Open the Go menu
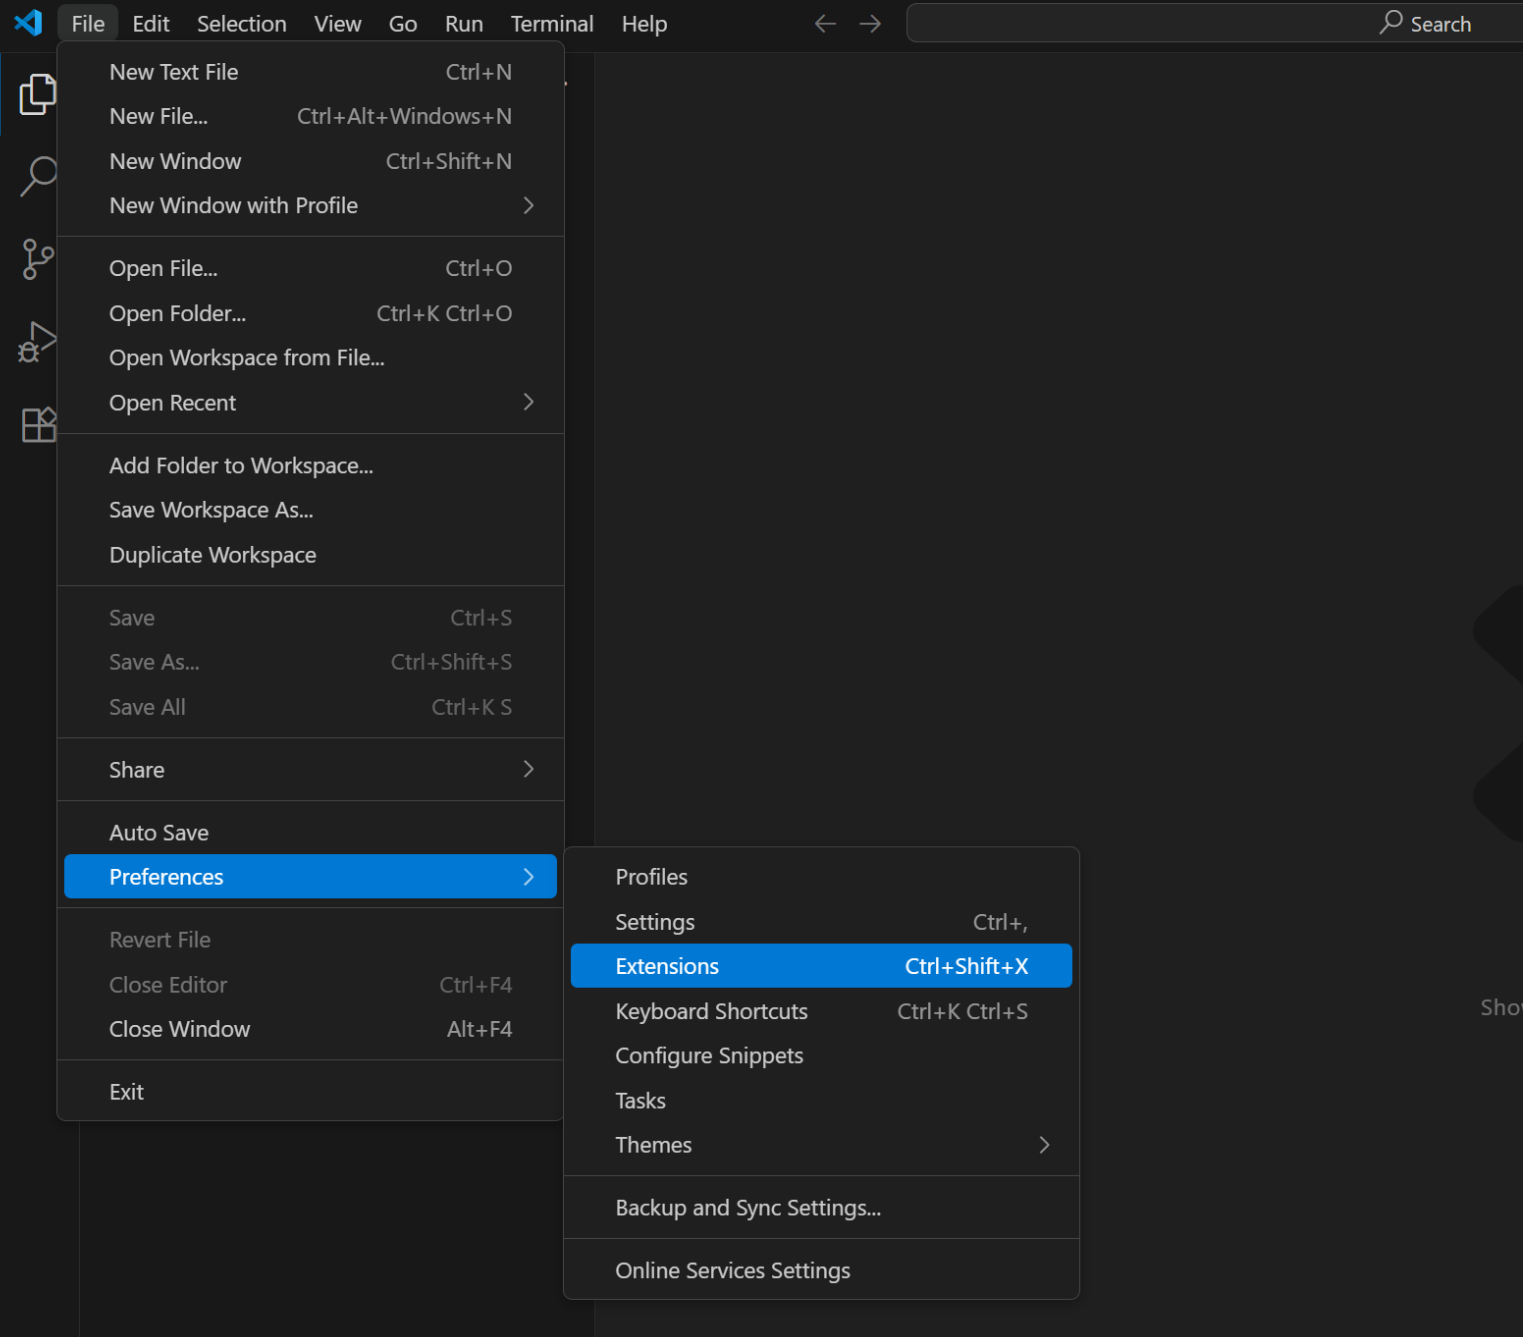1523x1337 pixels. (x=403, y=23)
